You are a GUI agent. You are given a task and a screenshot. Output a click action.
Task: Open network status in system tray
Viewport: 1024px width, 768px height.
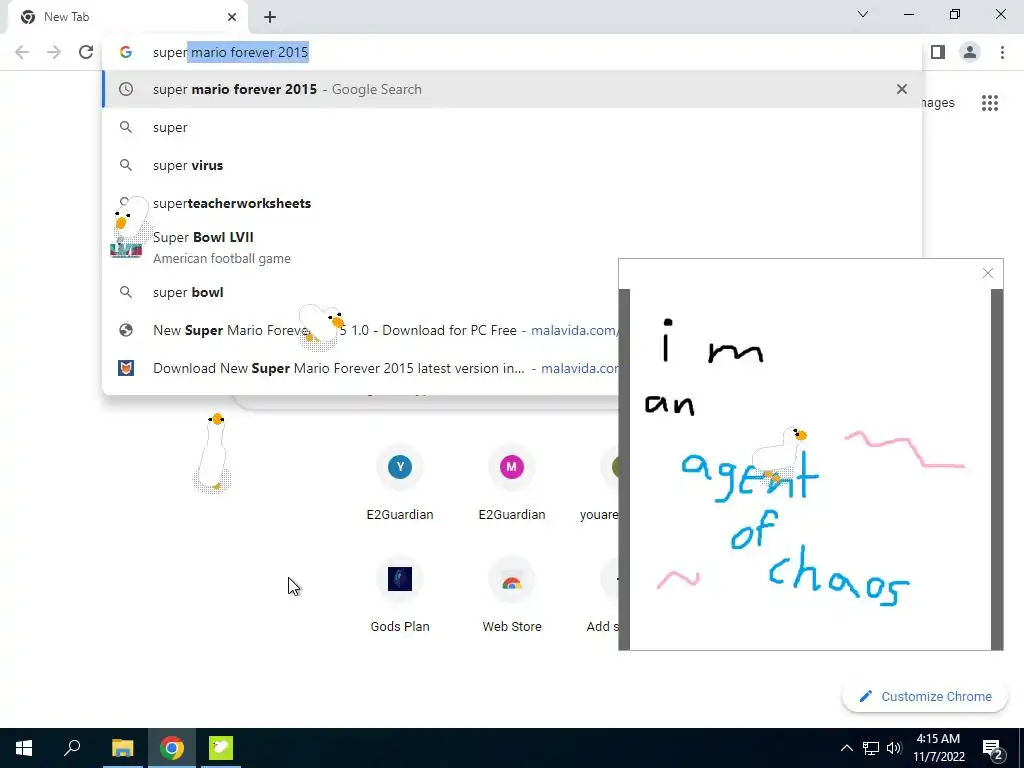click(871, 748)
